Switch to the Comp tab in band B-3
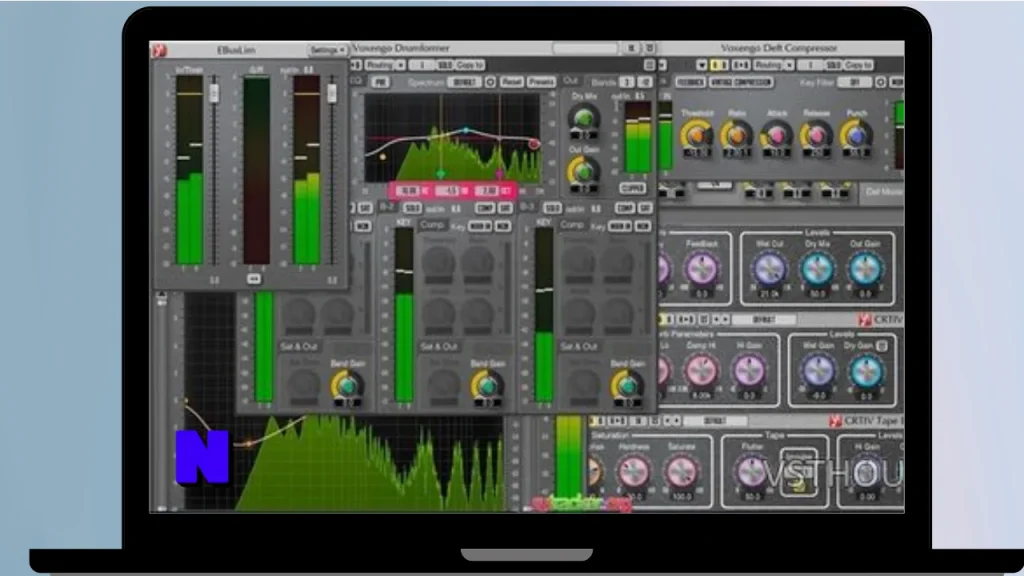The image size is (1024, 576). pos(571,225)
